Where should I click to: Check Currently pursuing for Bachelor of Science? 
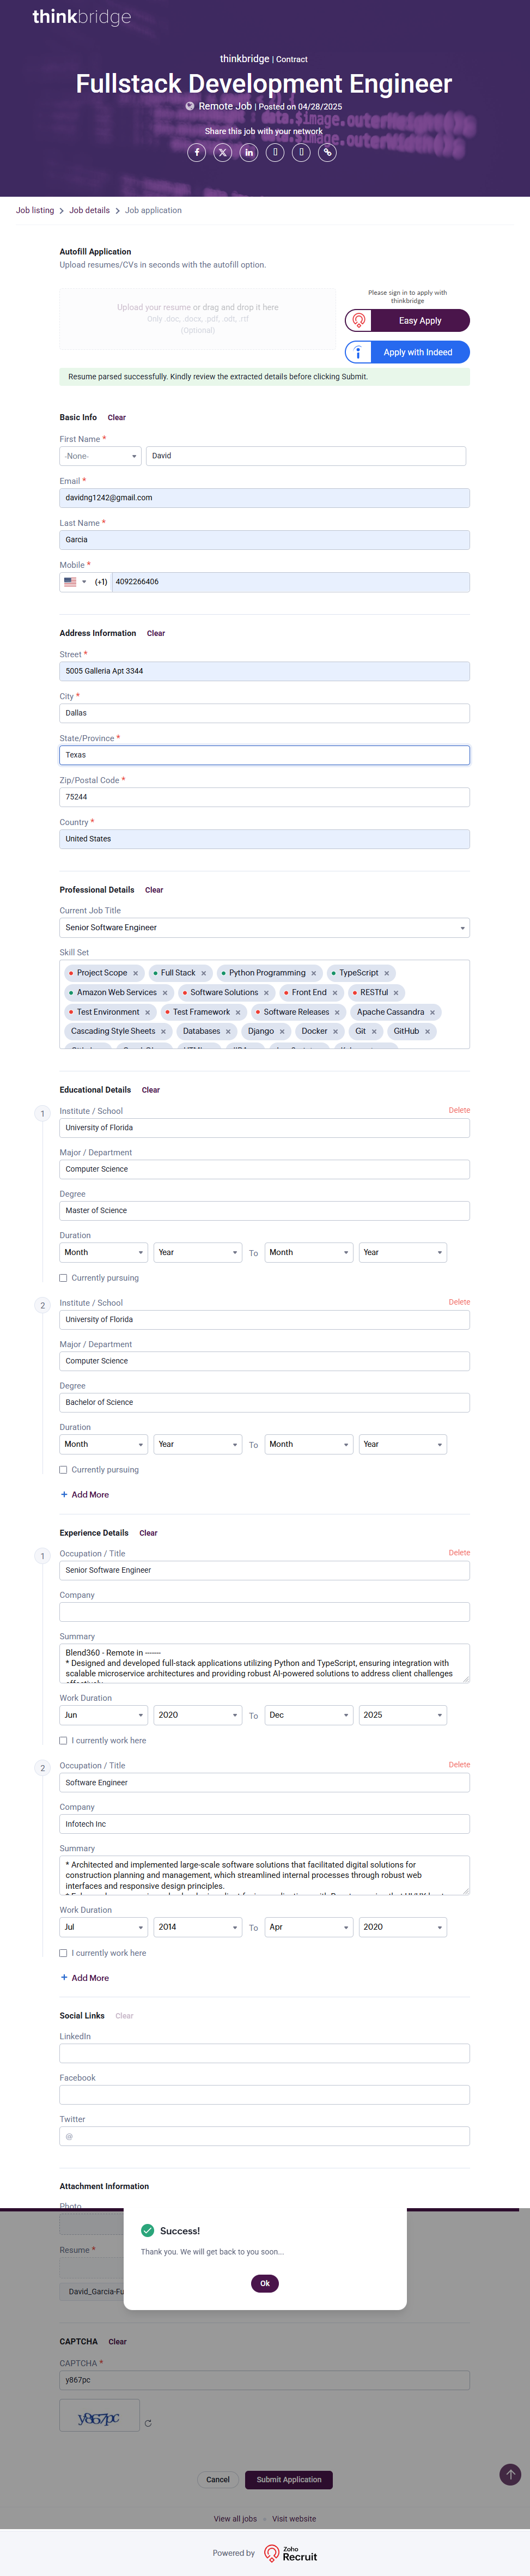(64, 1470)
